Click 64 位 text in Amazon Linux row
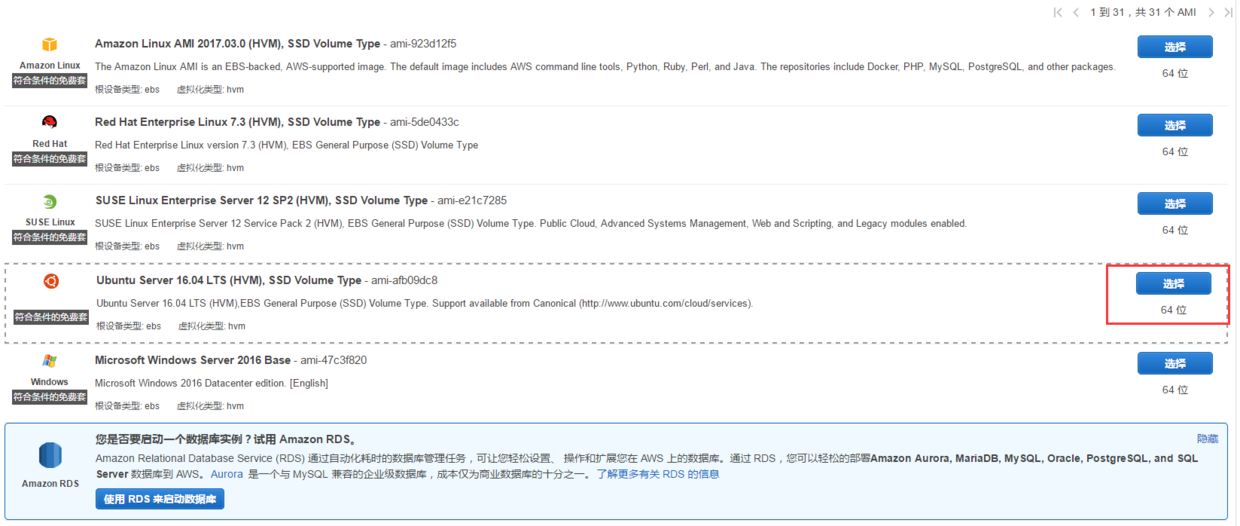 pyautogui.click(x=1175, y=73)
